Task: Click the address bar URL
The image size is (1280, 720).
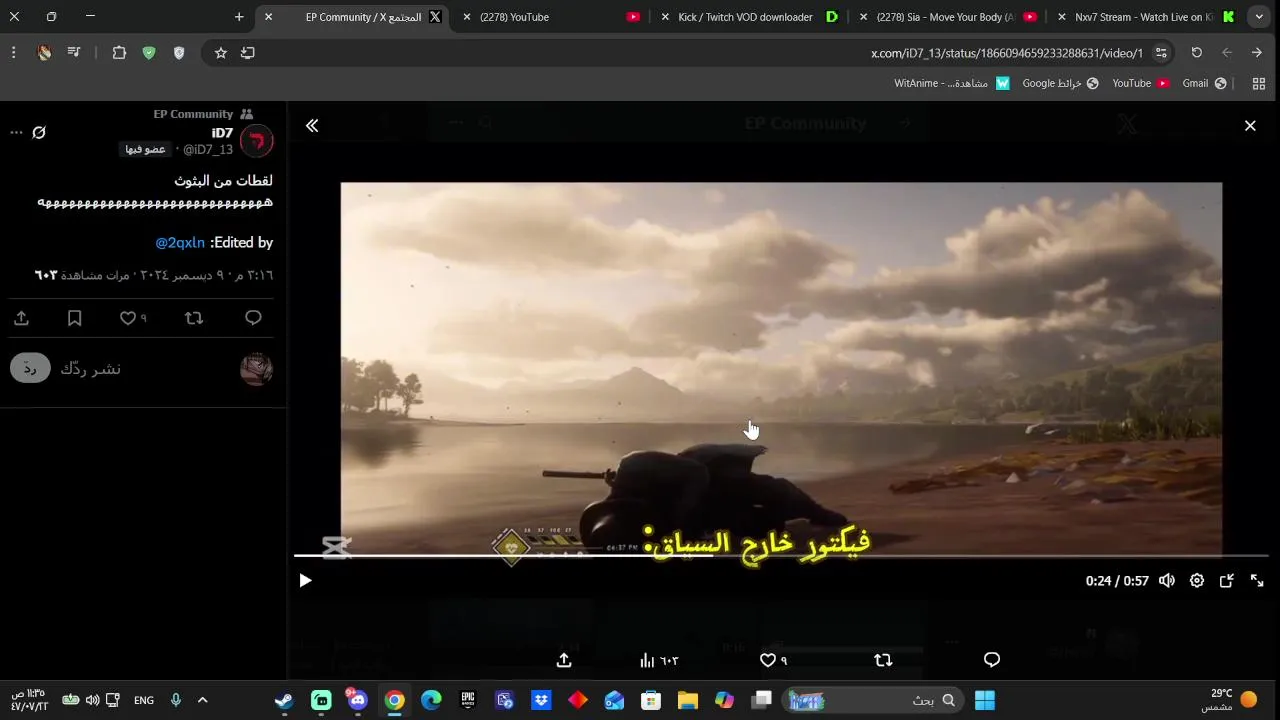Action: [x=1006, y=53]
